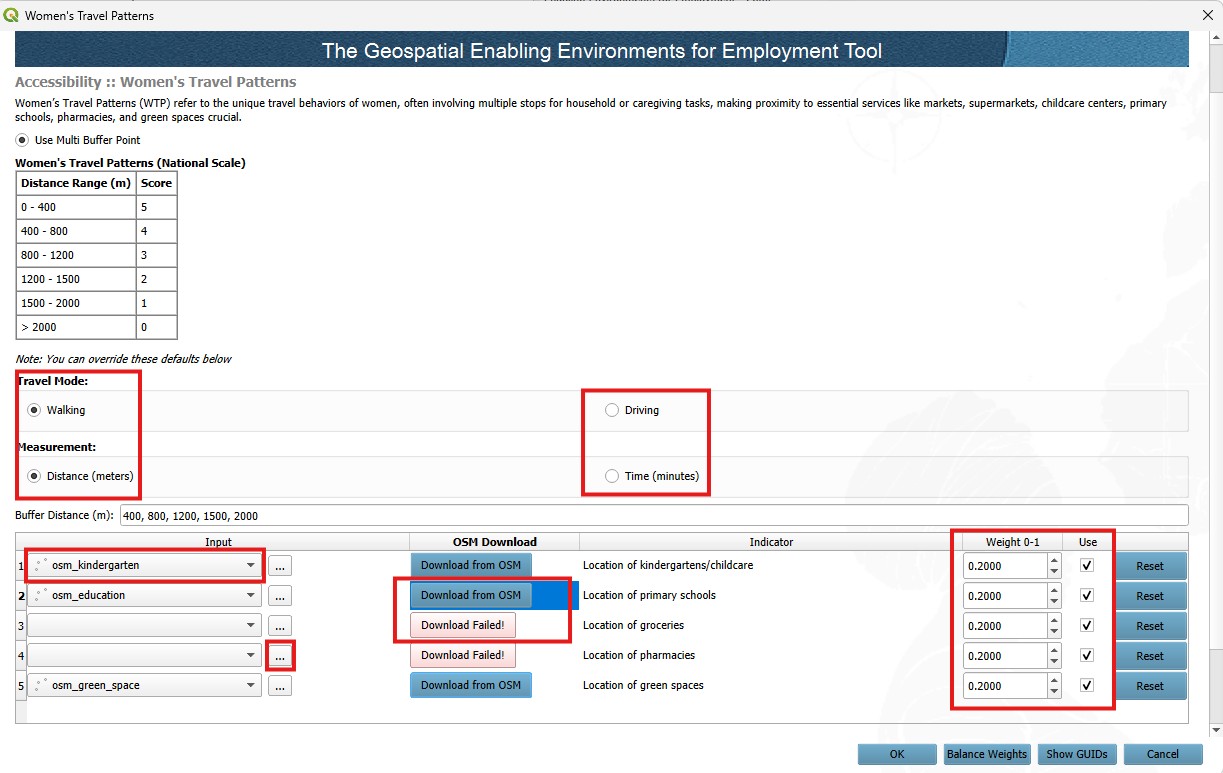The width and height of the screenshot is (1223, 773).
Task: Reset the kindergartens/childcare row
Action: [1150, 566]
